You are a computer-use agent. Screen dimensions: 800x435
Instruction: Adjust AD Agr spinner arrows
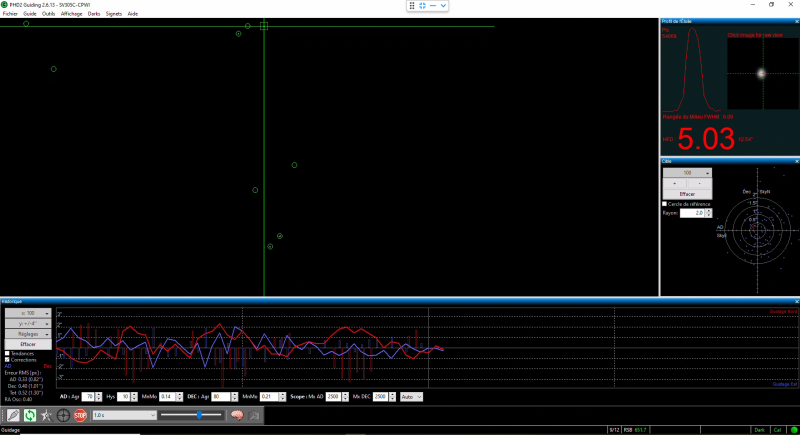tap(98, 397)
